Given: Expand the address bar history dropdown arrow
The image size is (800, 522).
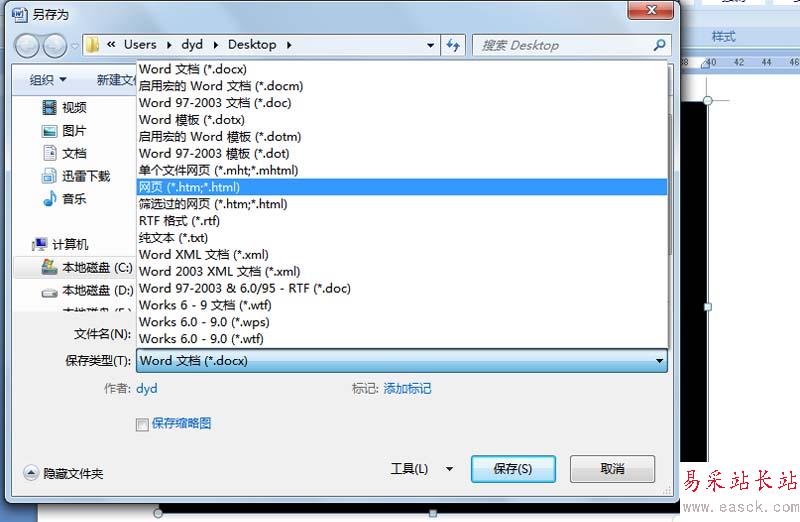Looking at the screenshot, I should (431, 45).
